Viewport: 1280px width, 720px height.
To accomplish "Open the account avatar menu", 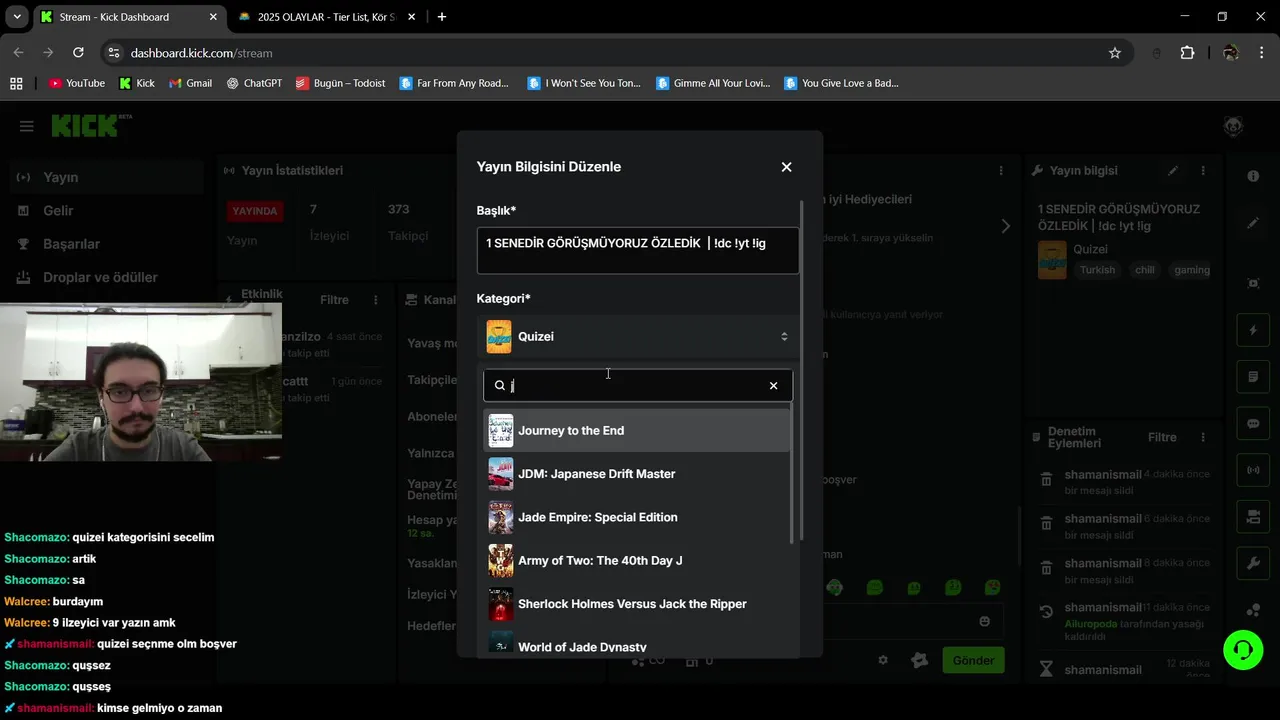I will pyautogui.click(x=1233, y=126).
